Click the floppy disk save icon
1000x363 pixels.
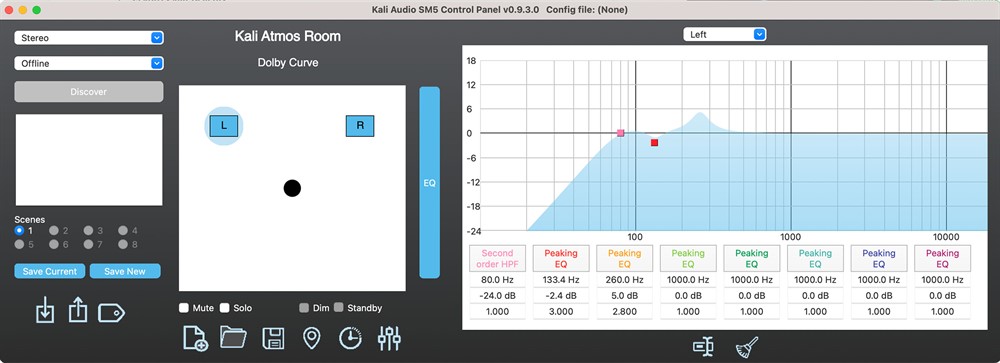point(273,338)
